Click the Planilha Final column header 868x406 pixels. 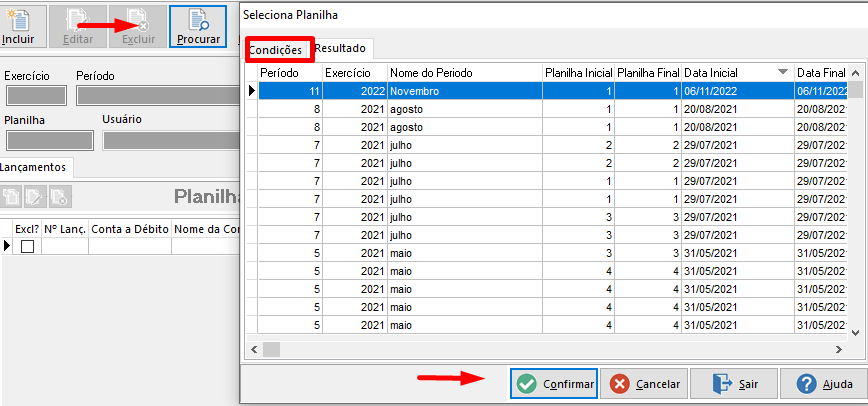point(648,73)
